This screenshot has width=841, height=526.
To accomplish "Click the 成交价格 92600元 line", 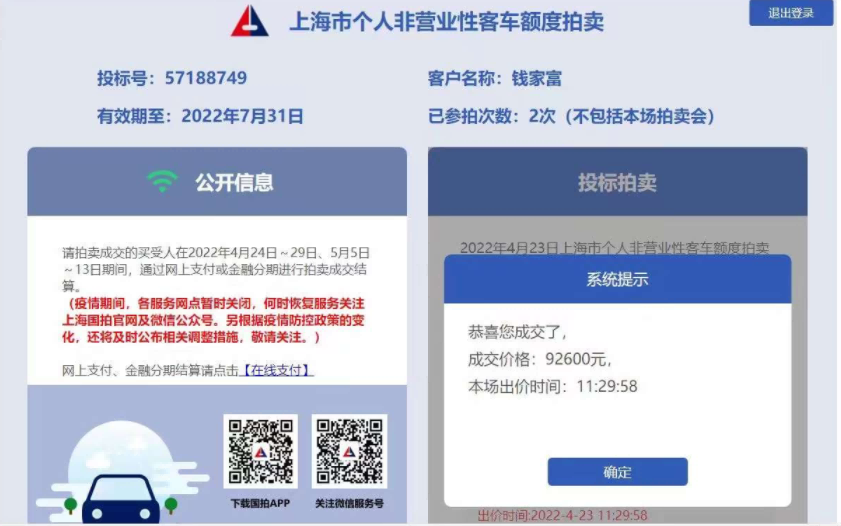I will (540, 359).
